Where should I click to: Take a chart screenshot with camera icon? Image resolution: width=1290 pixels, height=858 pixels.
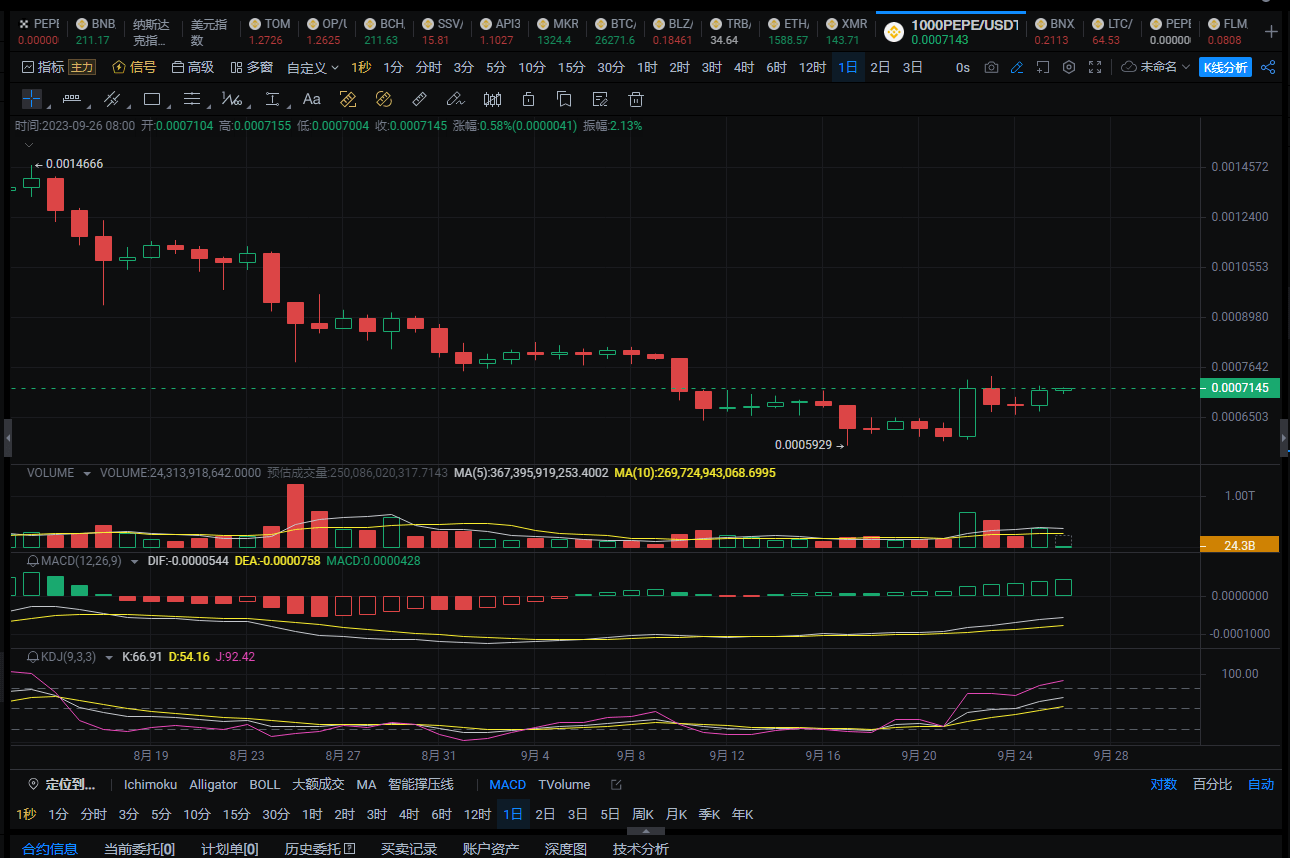[x=991, y=67]
